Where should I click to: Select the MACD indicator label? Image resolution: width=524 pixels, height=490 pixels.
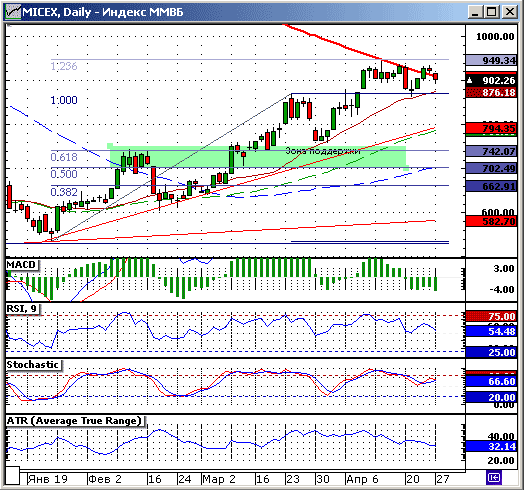(x=22, y=265)
